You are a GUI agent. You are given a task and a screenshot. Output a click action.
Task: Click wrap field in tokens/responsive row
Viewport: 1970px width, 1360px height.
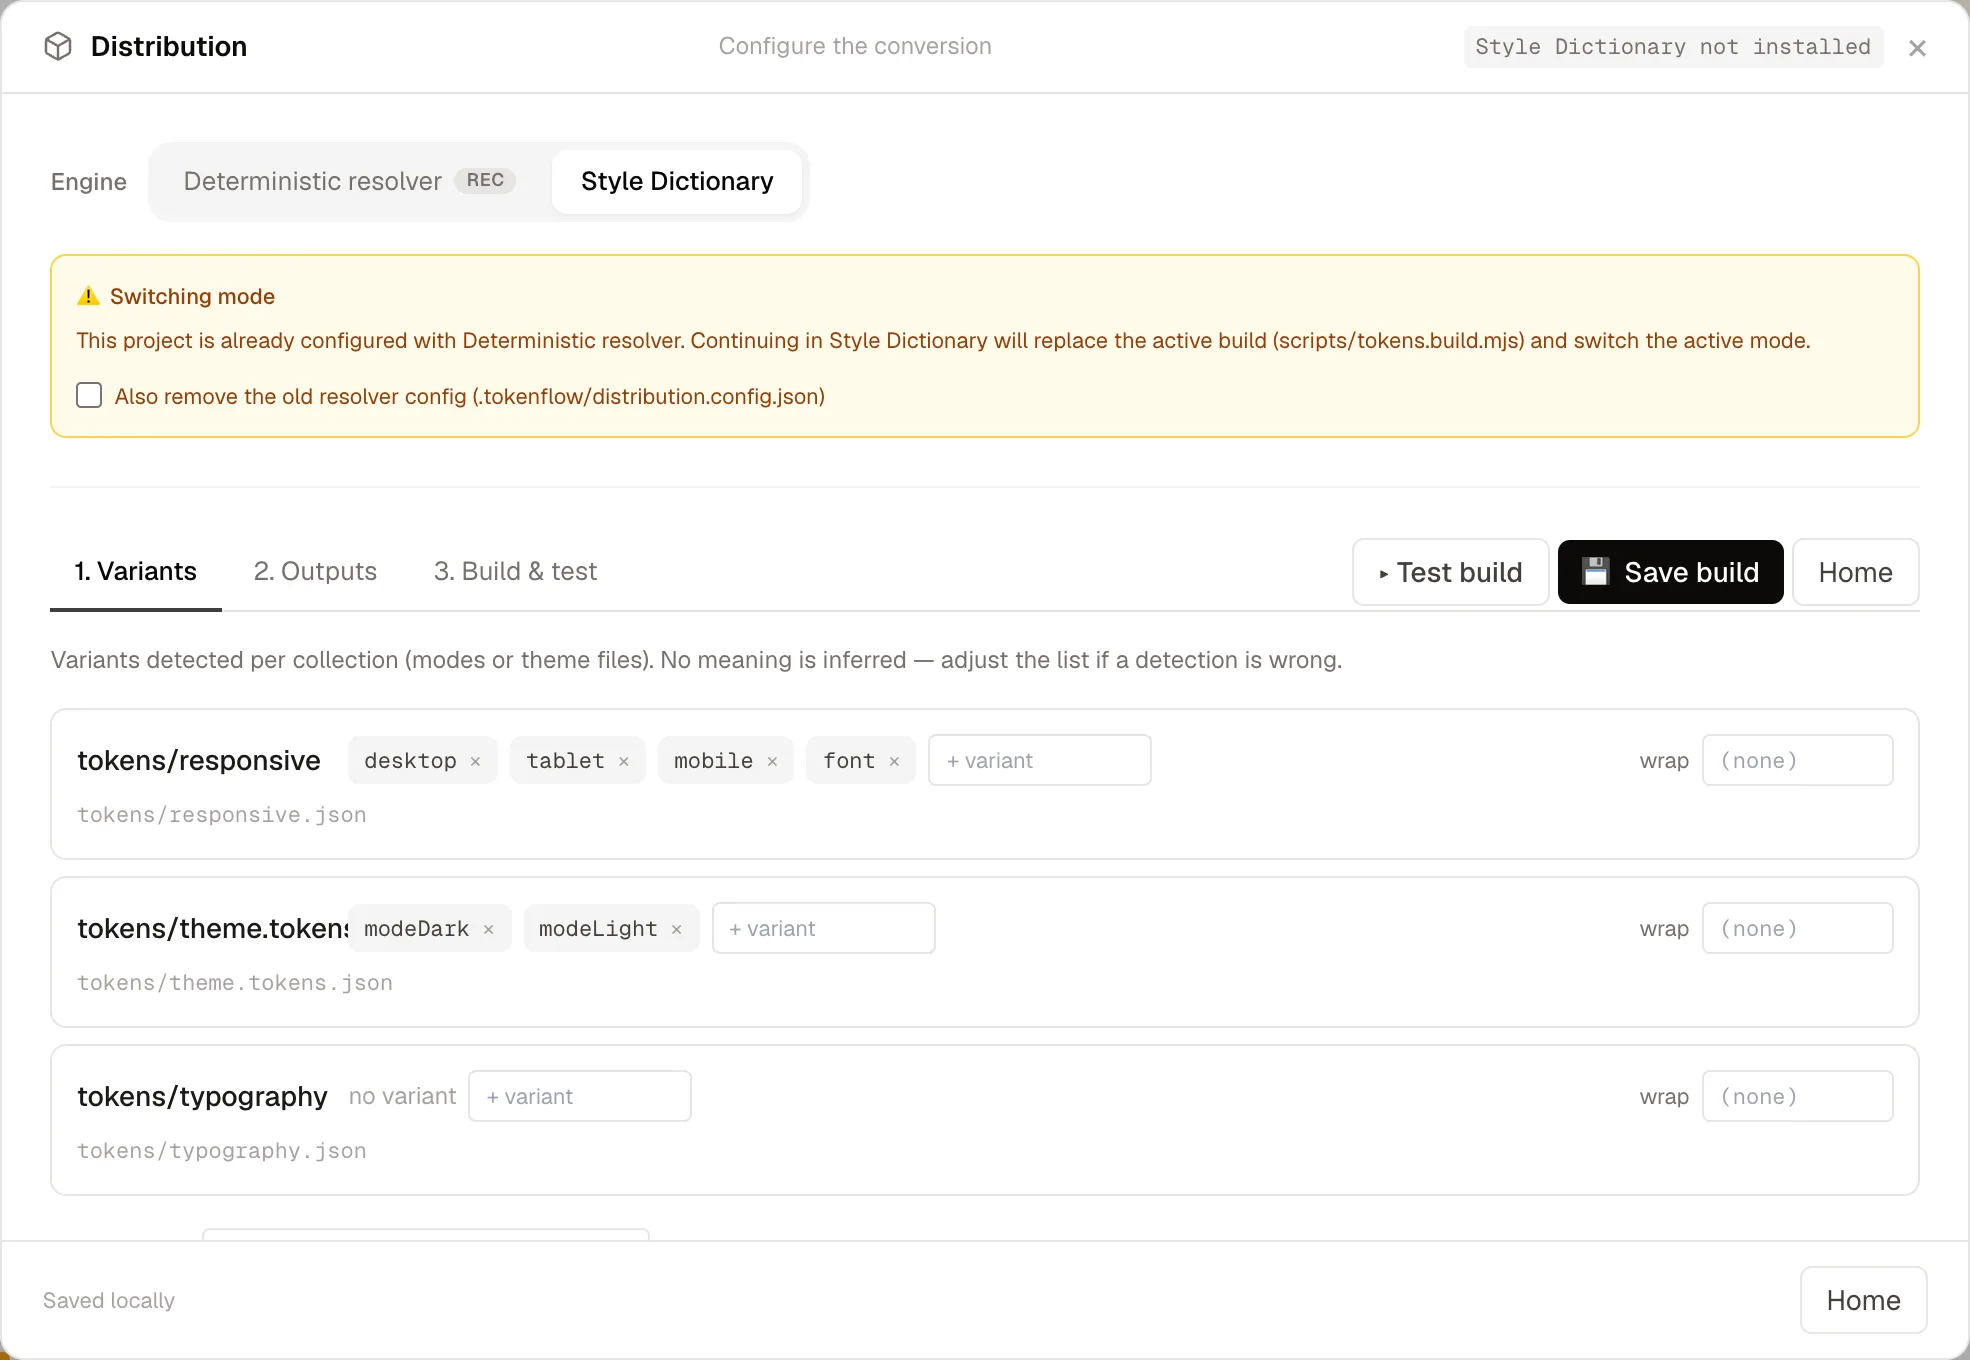coord(1798,760)
